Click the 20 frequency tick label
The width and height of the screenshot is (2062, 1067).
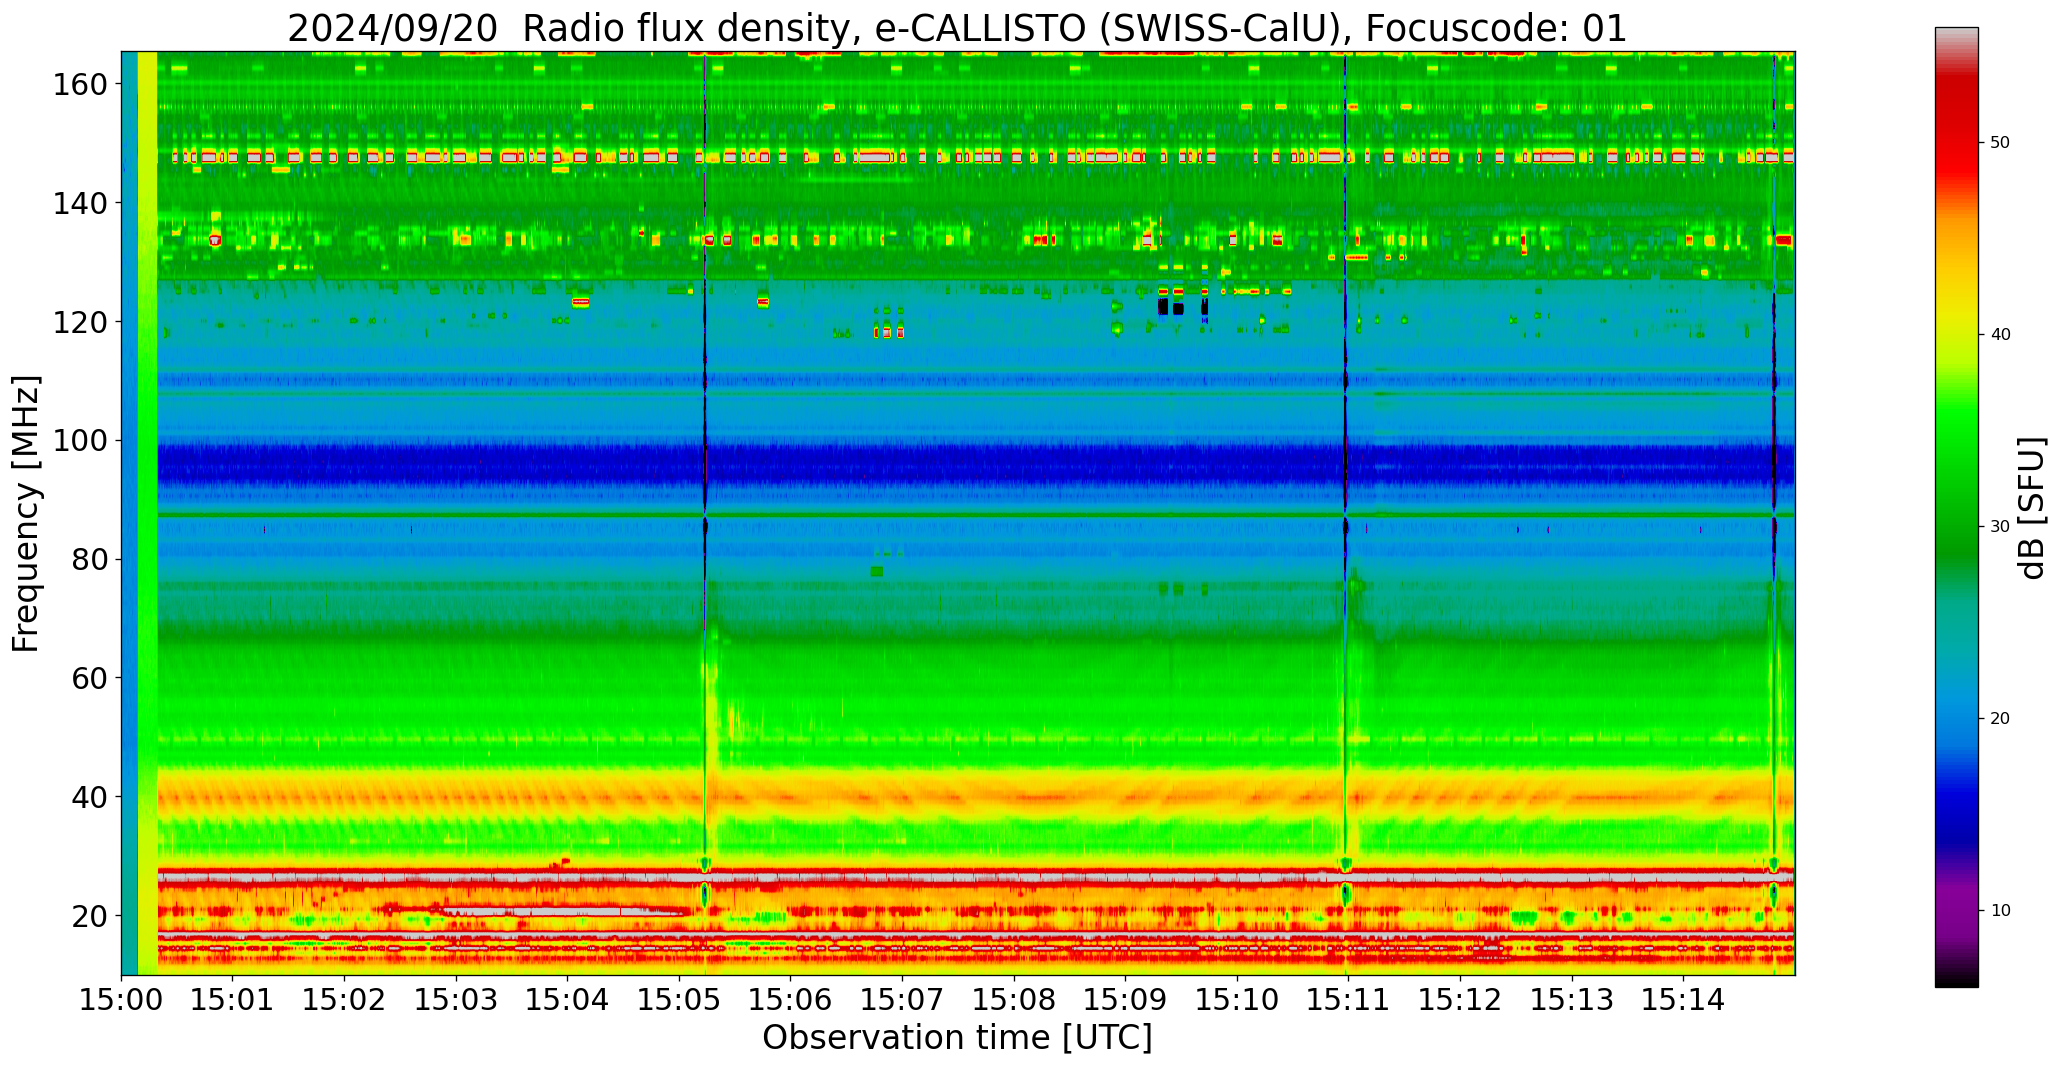[89, 916]
